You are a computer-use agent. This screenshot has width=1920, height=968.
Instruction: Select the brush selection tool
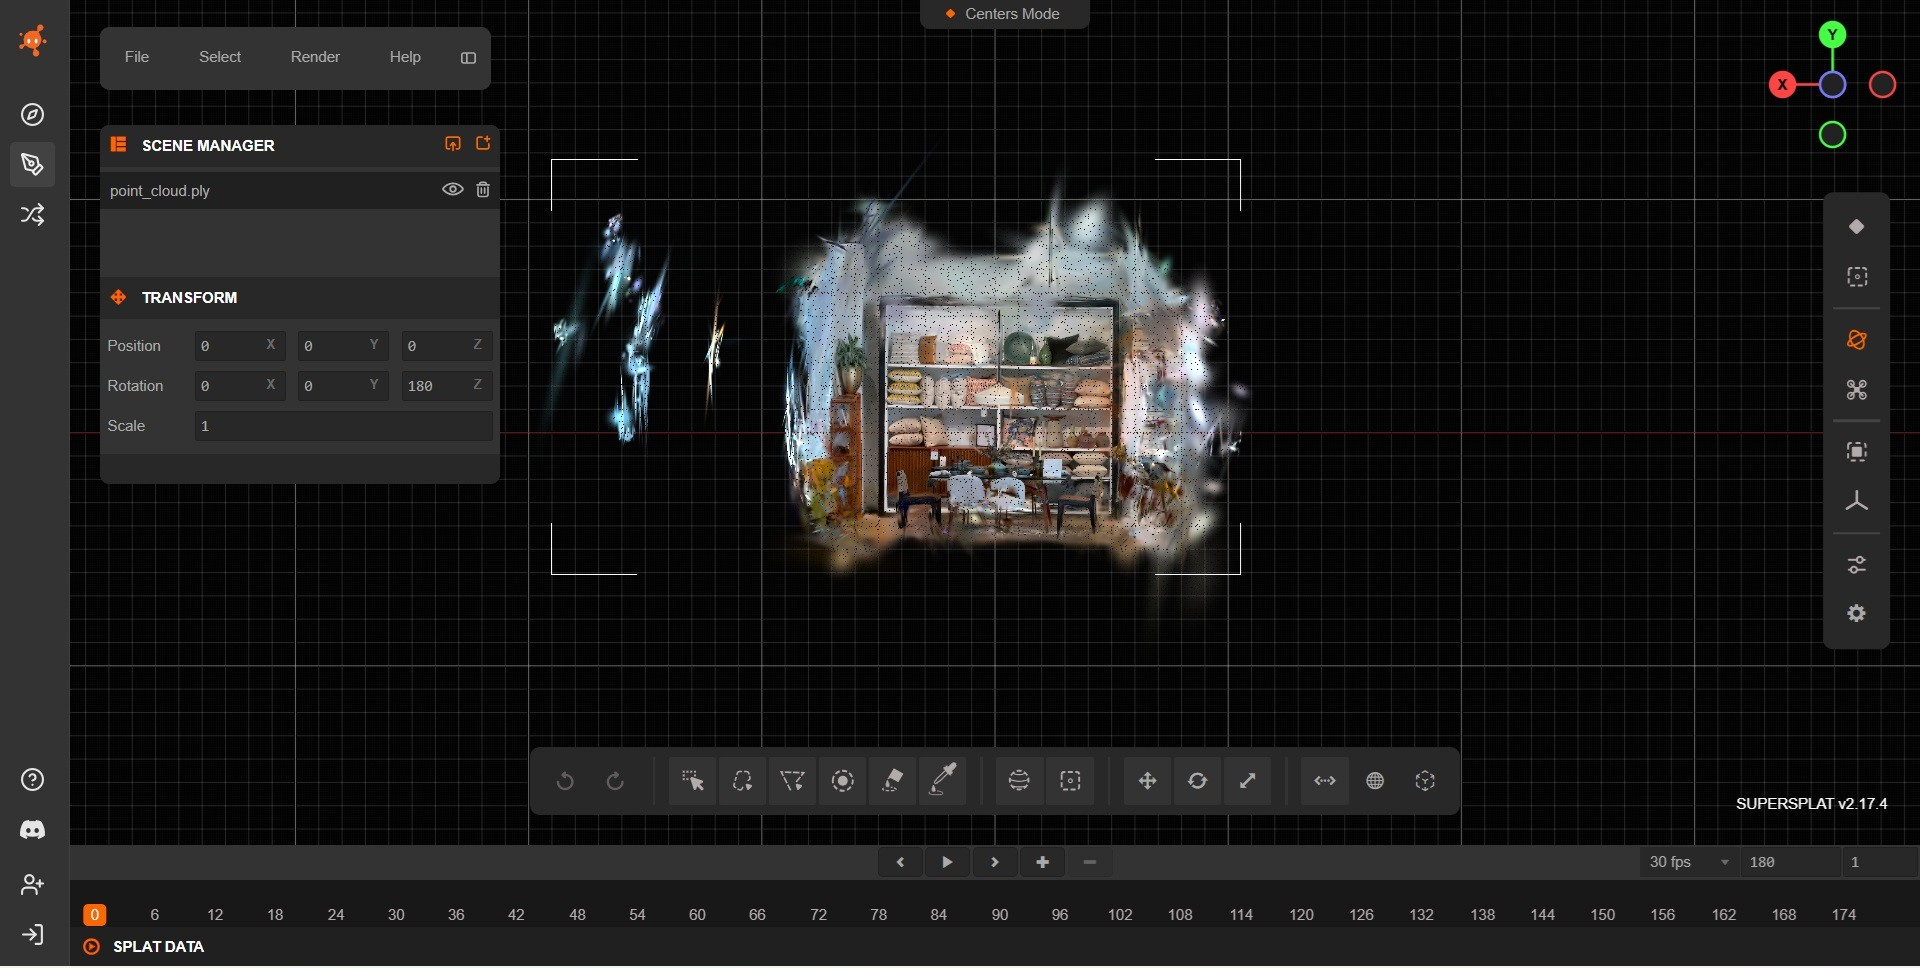pos(843,782)
